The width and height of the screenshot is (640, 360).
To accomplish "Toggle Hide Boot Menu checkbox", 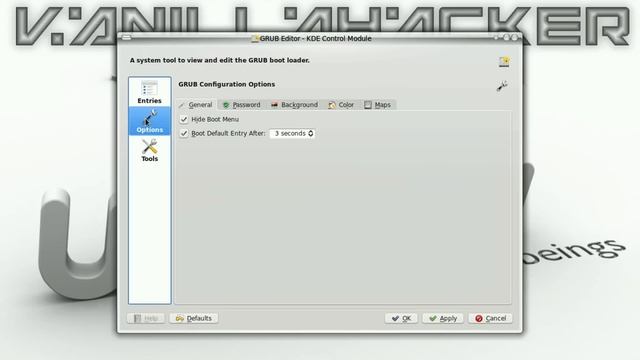I will point(184,119).
